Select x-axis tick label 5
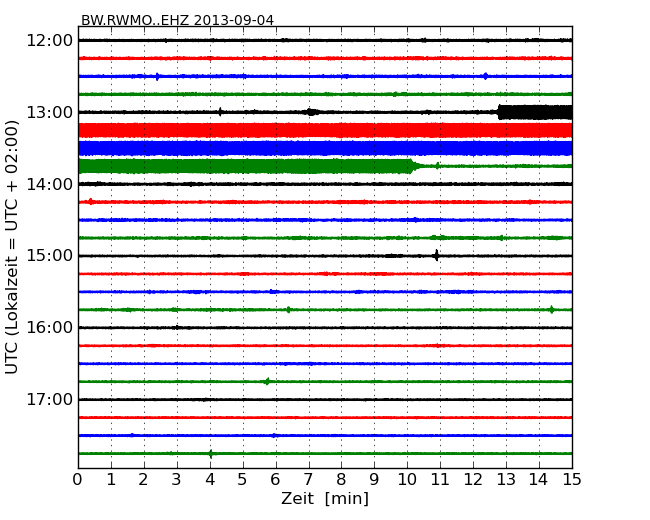This screenshot has height=520, width=650. pos(243,480)
